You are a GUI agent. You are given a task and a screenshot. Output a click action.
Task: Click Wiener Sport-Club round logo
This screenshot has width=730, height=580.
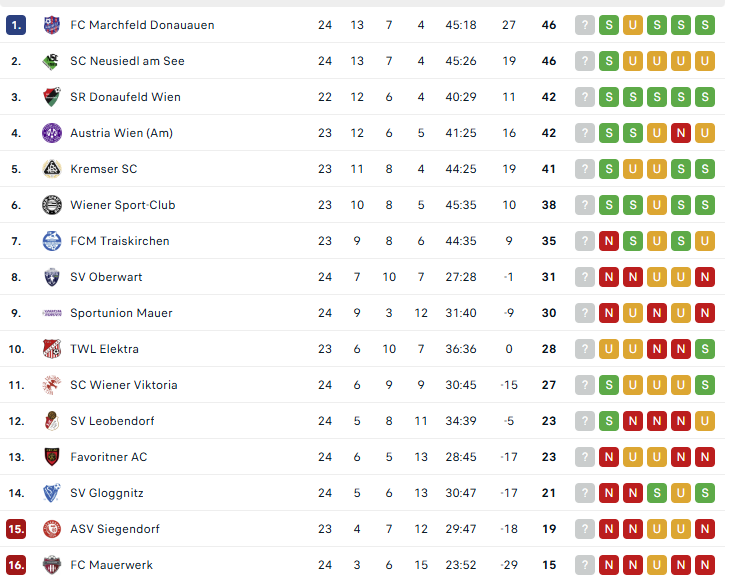(52, 205)
